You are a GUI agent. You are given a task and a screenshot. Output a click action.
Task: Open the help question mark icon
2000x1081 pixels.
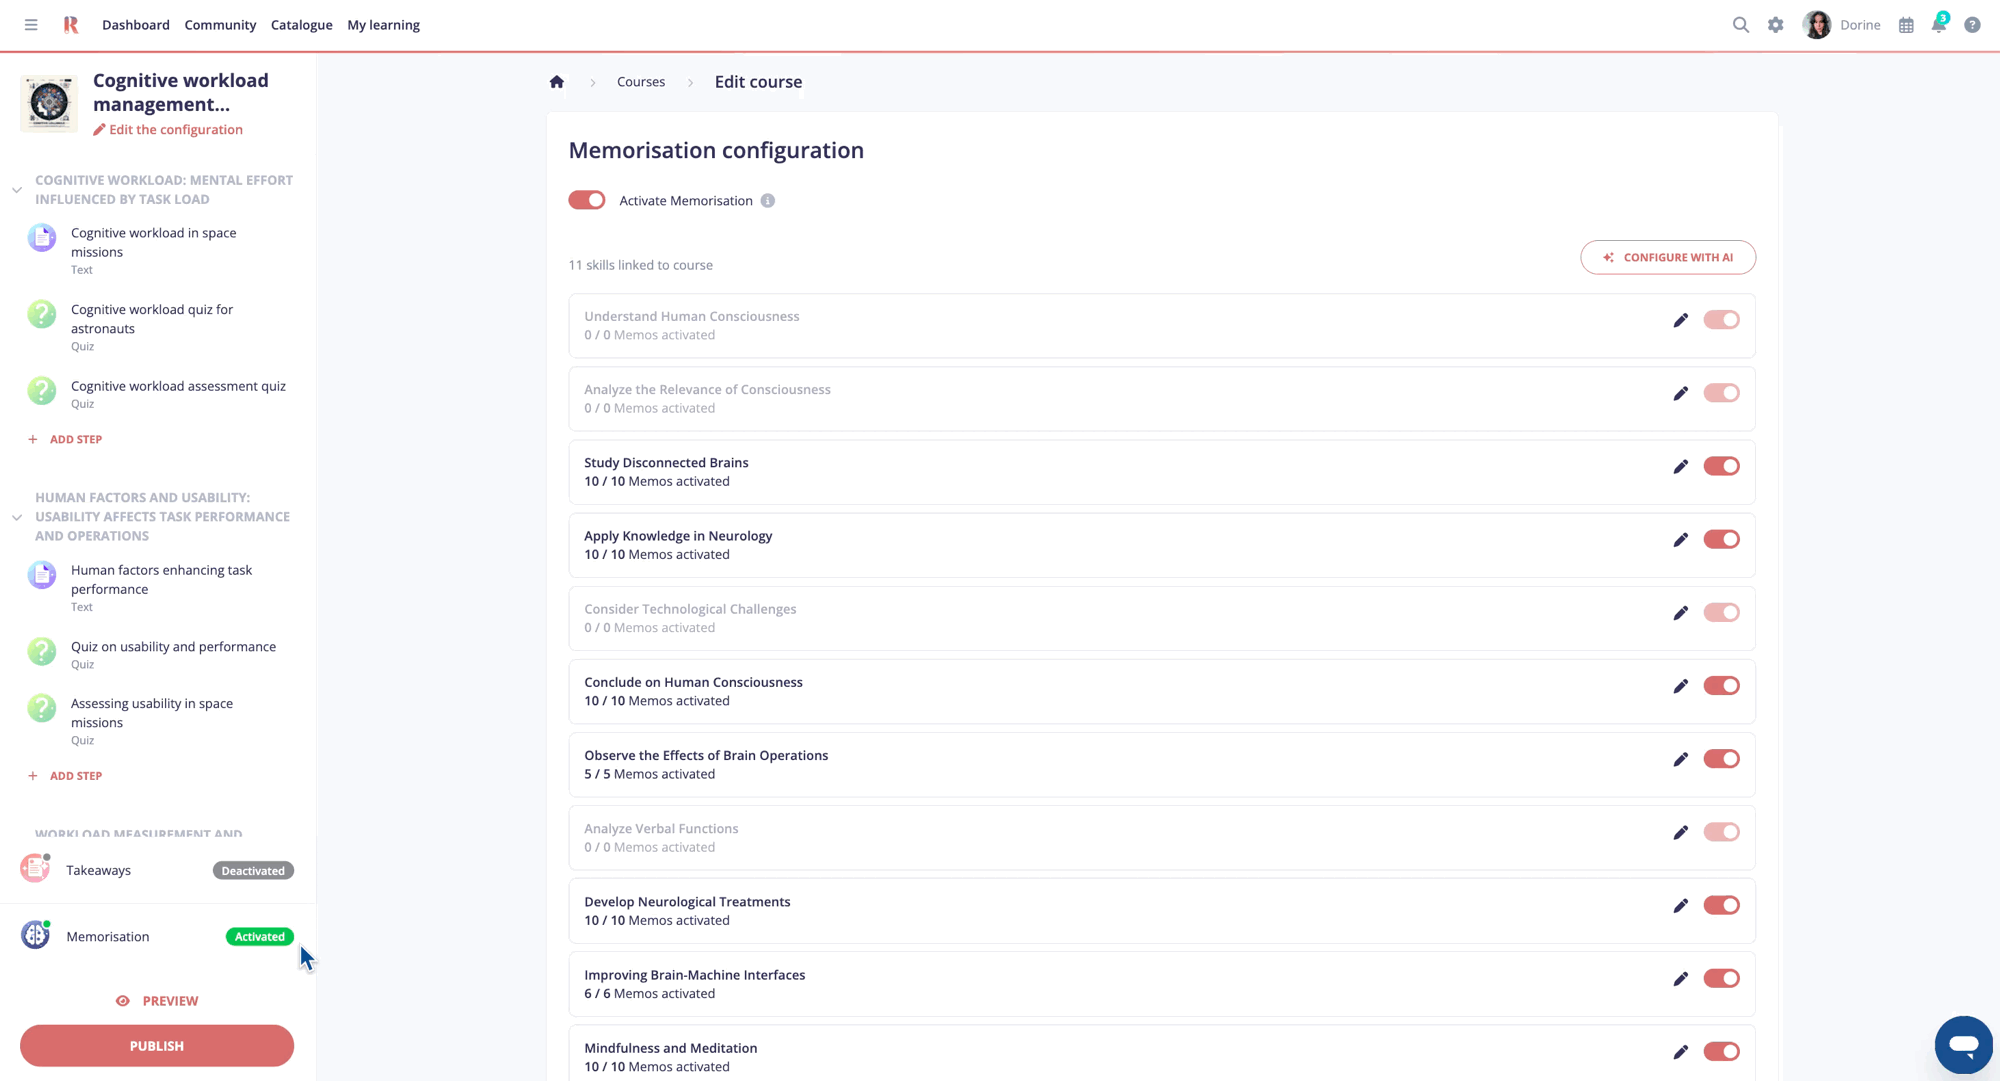coord(1972,25)
